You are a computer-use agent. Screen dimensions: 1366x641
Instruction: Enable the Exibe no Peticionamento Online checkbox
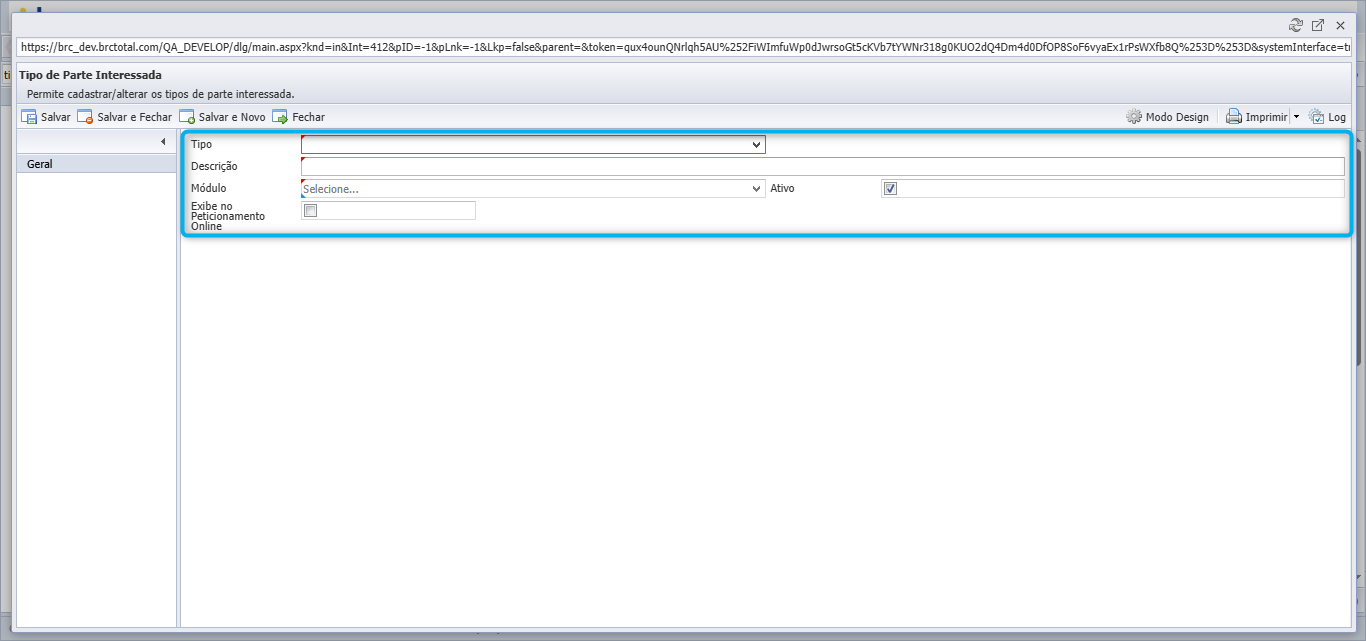(x=311, y=211)
